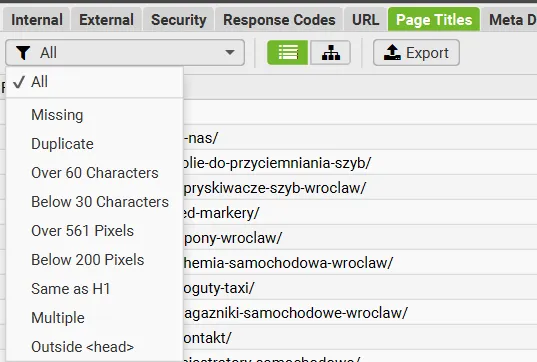Select the checked All filter option
Viewport: 537px width, 362px height.
point(95,82)
